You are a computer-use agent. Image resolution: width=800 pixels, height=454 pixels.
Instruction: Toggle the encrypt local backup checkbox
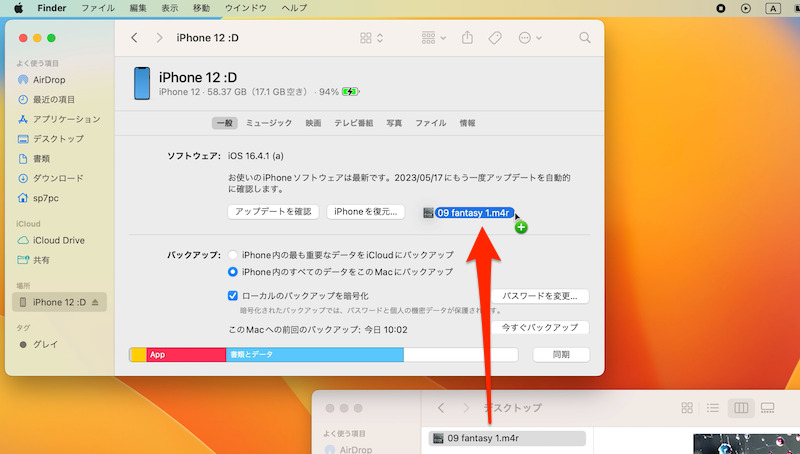click(233, 296)
